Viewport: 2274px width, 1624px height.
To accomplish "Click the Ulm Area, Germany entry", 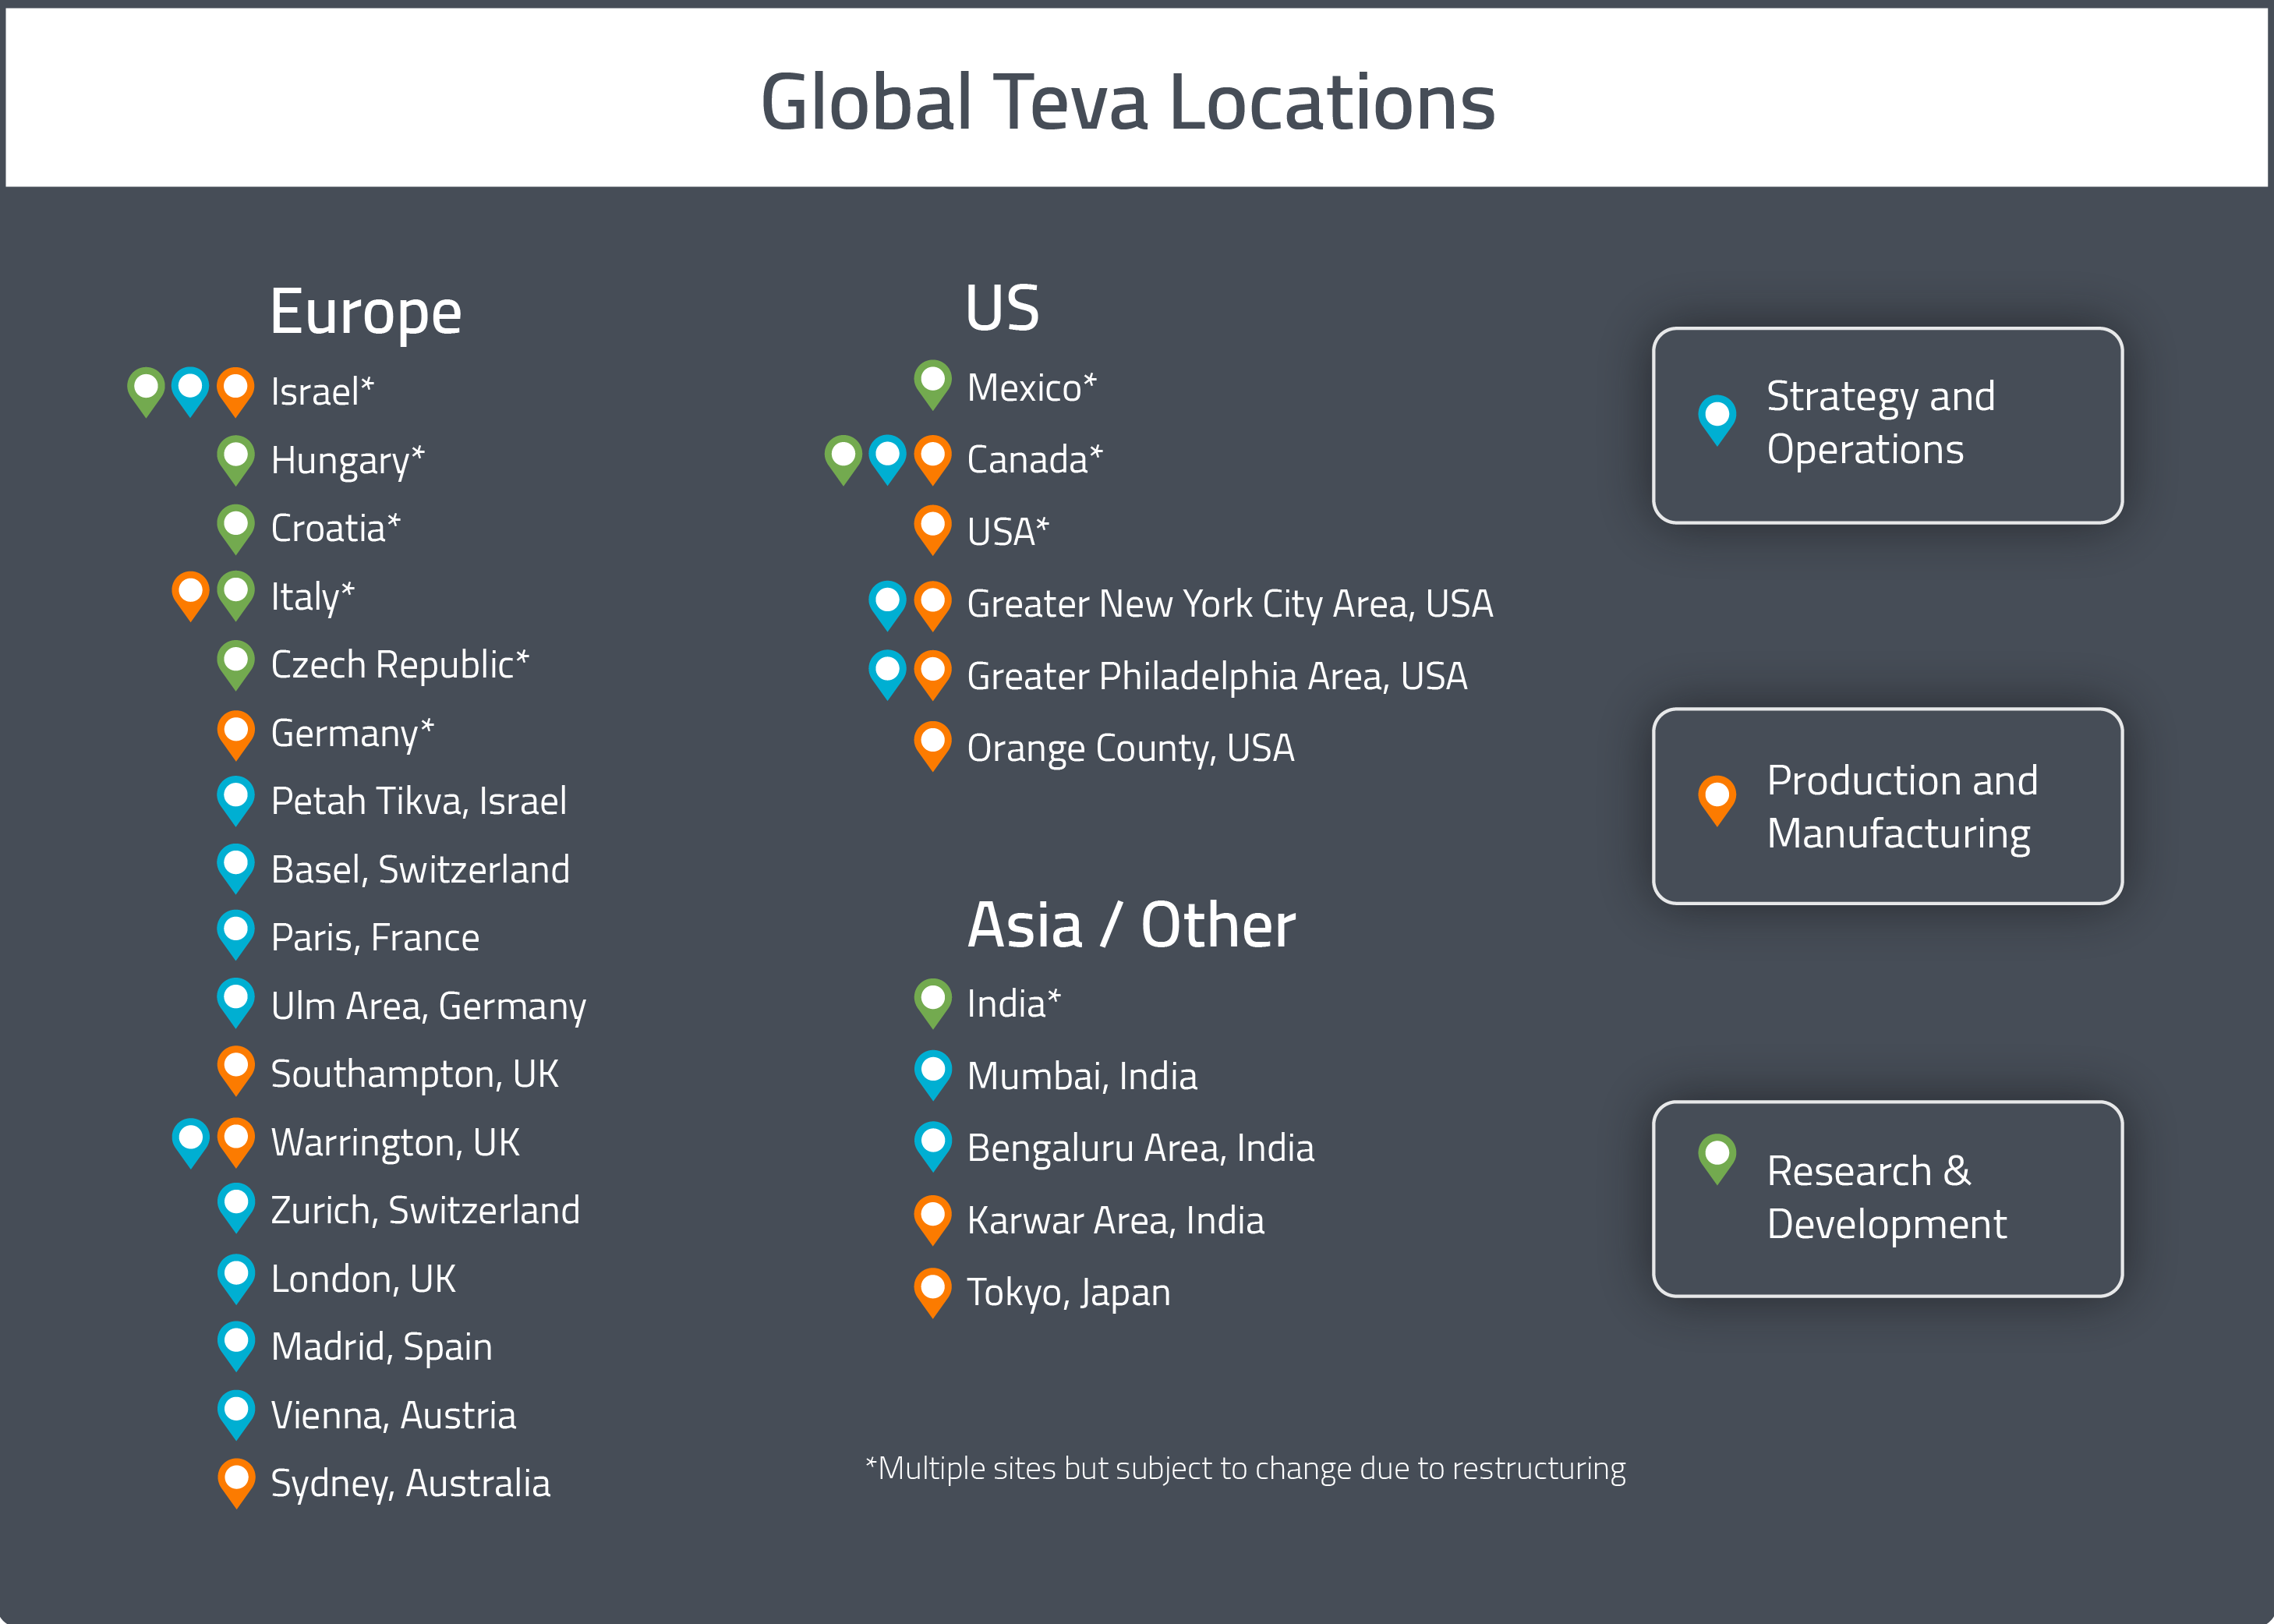I will (x=428, y=1006).
